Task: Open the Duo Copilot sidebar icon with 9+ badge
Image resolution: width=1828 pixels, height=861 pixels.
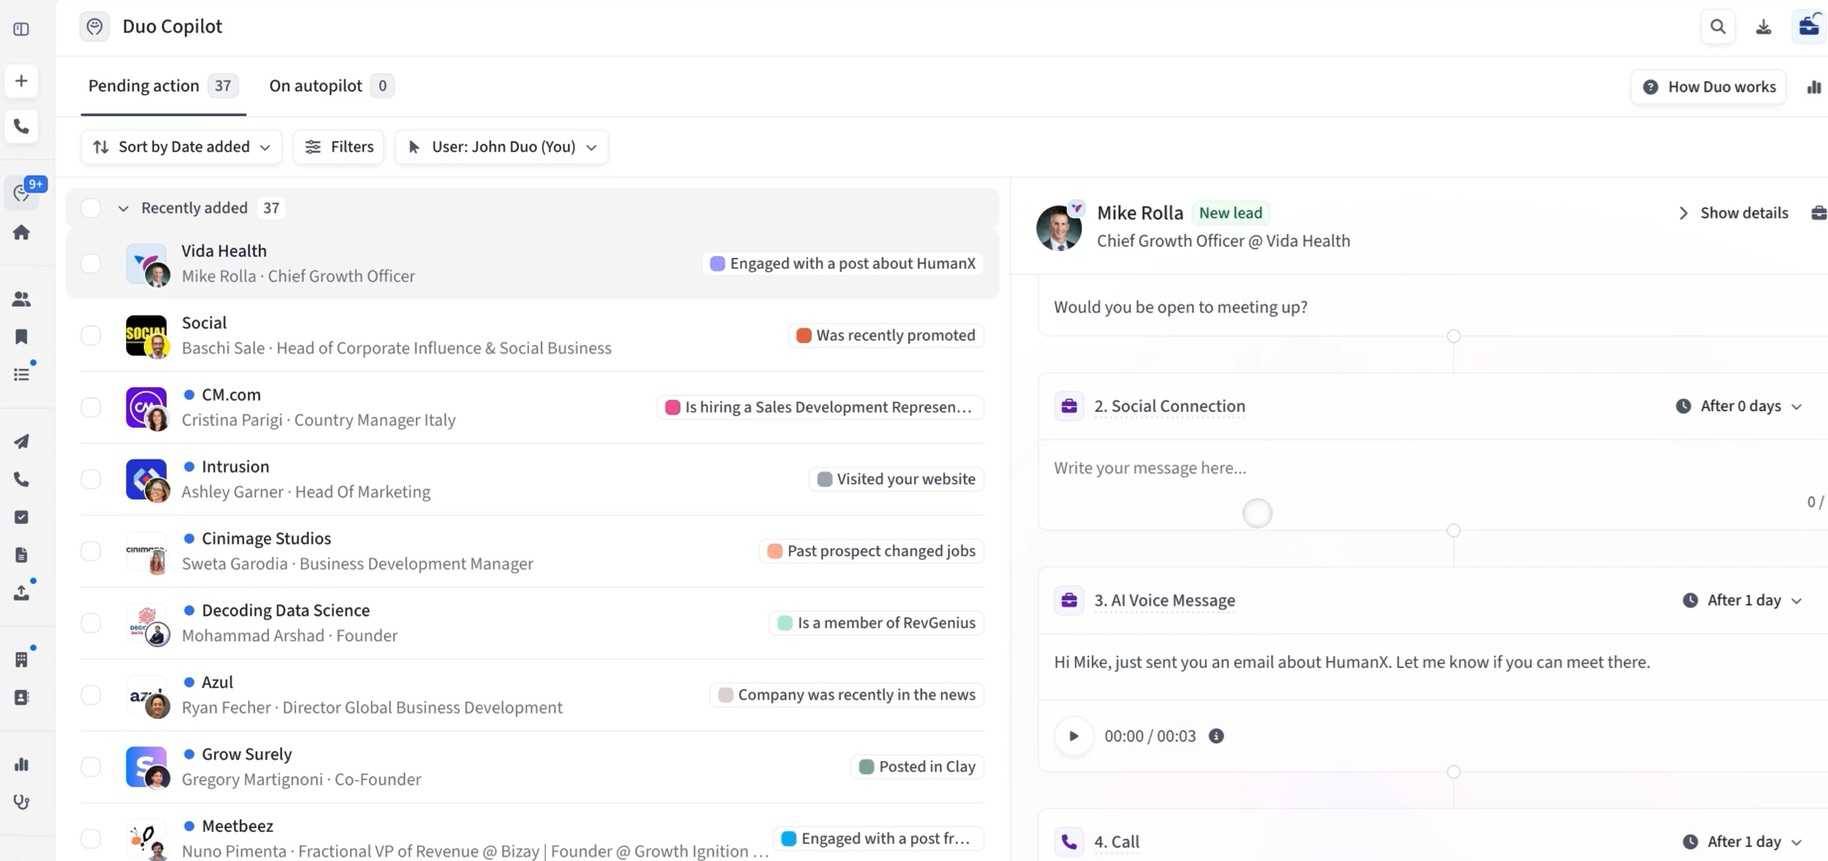Action: pos(22,192)
